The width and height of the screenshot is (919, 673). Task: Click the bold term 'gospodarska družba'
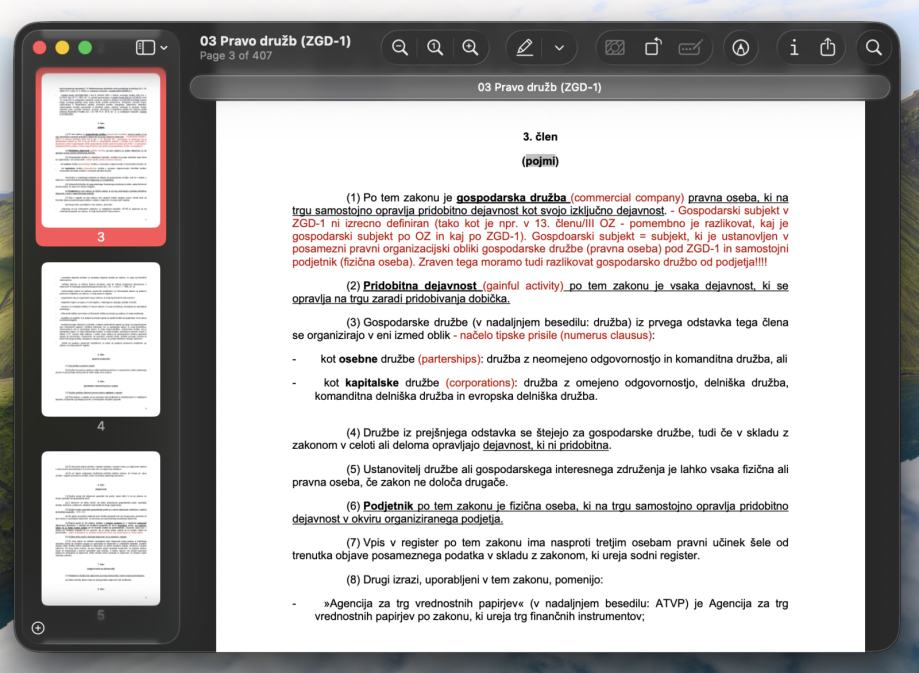tap(511, 198)
